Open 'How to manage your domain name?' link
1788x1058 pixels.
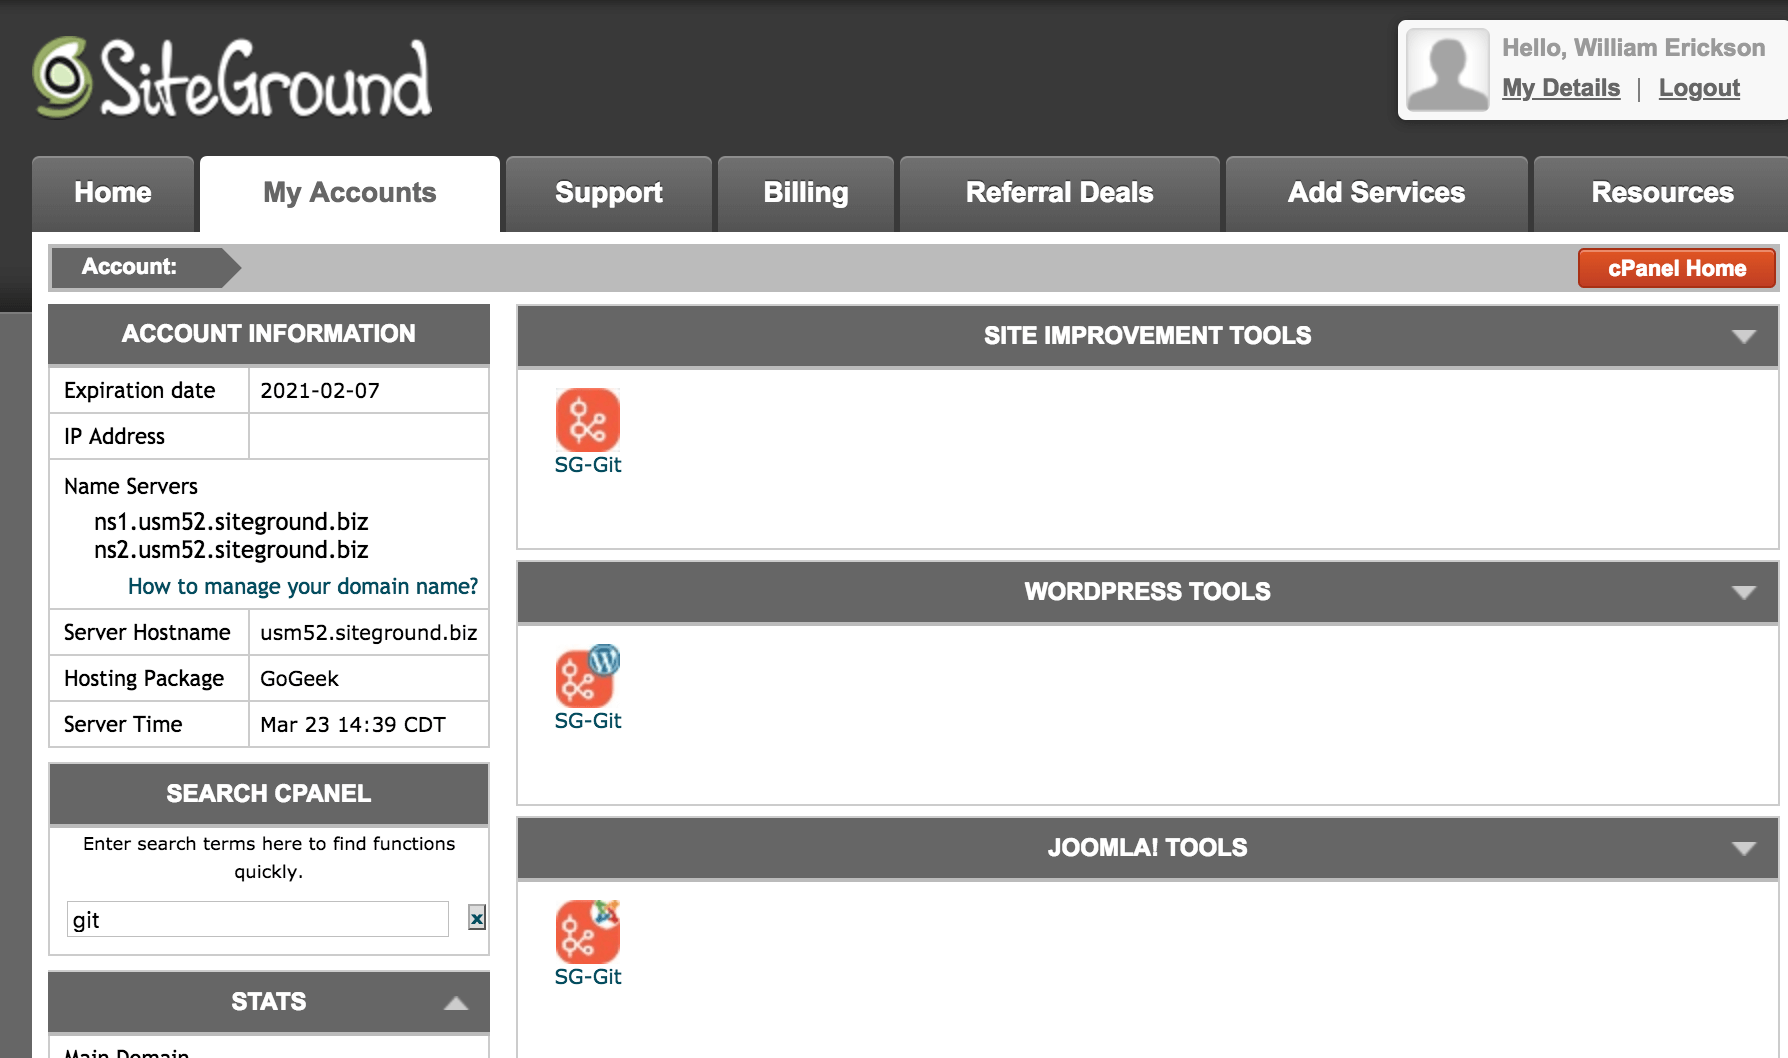303,587
